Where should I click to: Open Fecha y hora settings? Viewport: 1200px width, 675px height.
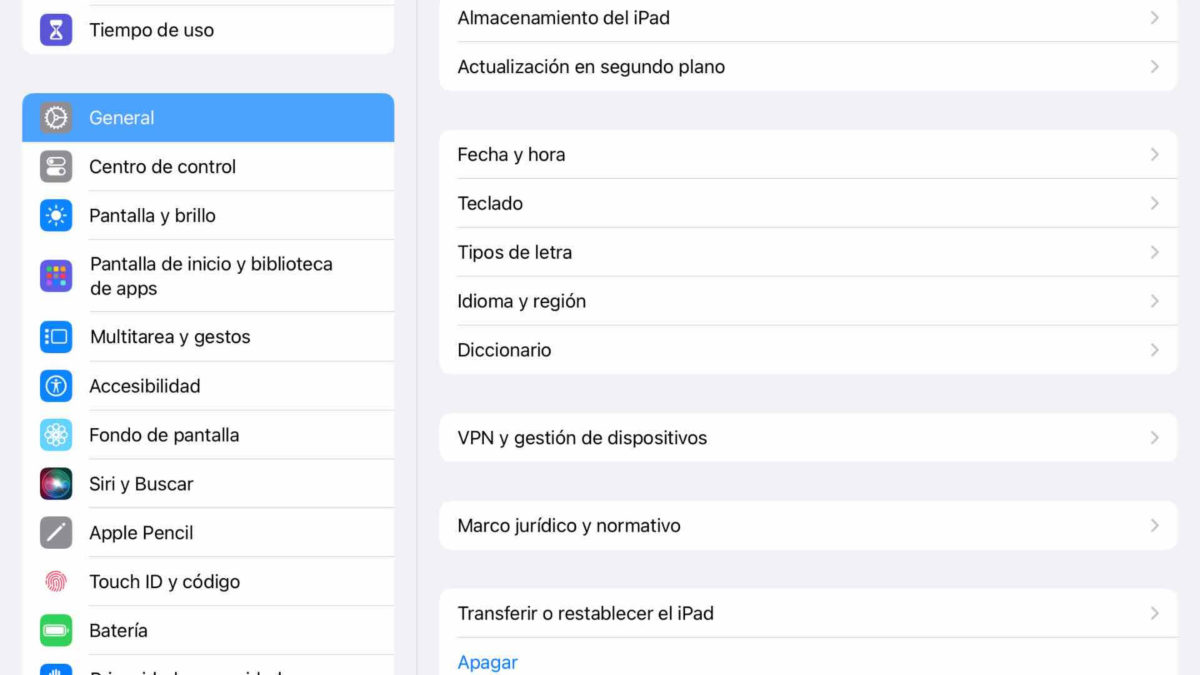tap(808, 155)
